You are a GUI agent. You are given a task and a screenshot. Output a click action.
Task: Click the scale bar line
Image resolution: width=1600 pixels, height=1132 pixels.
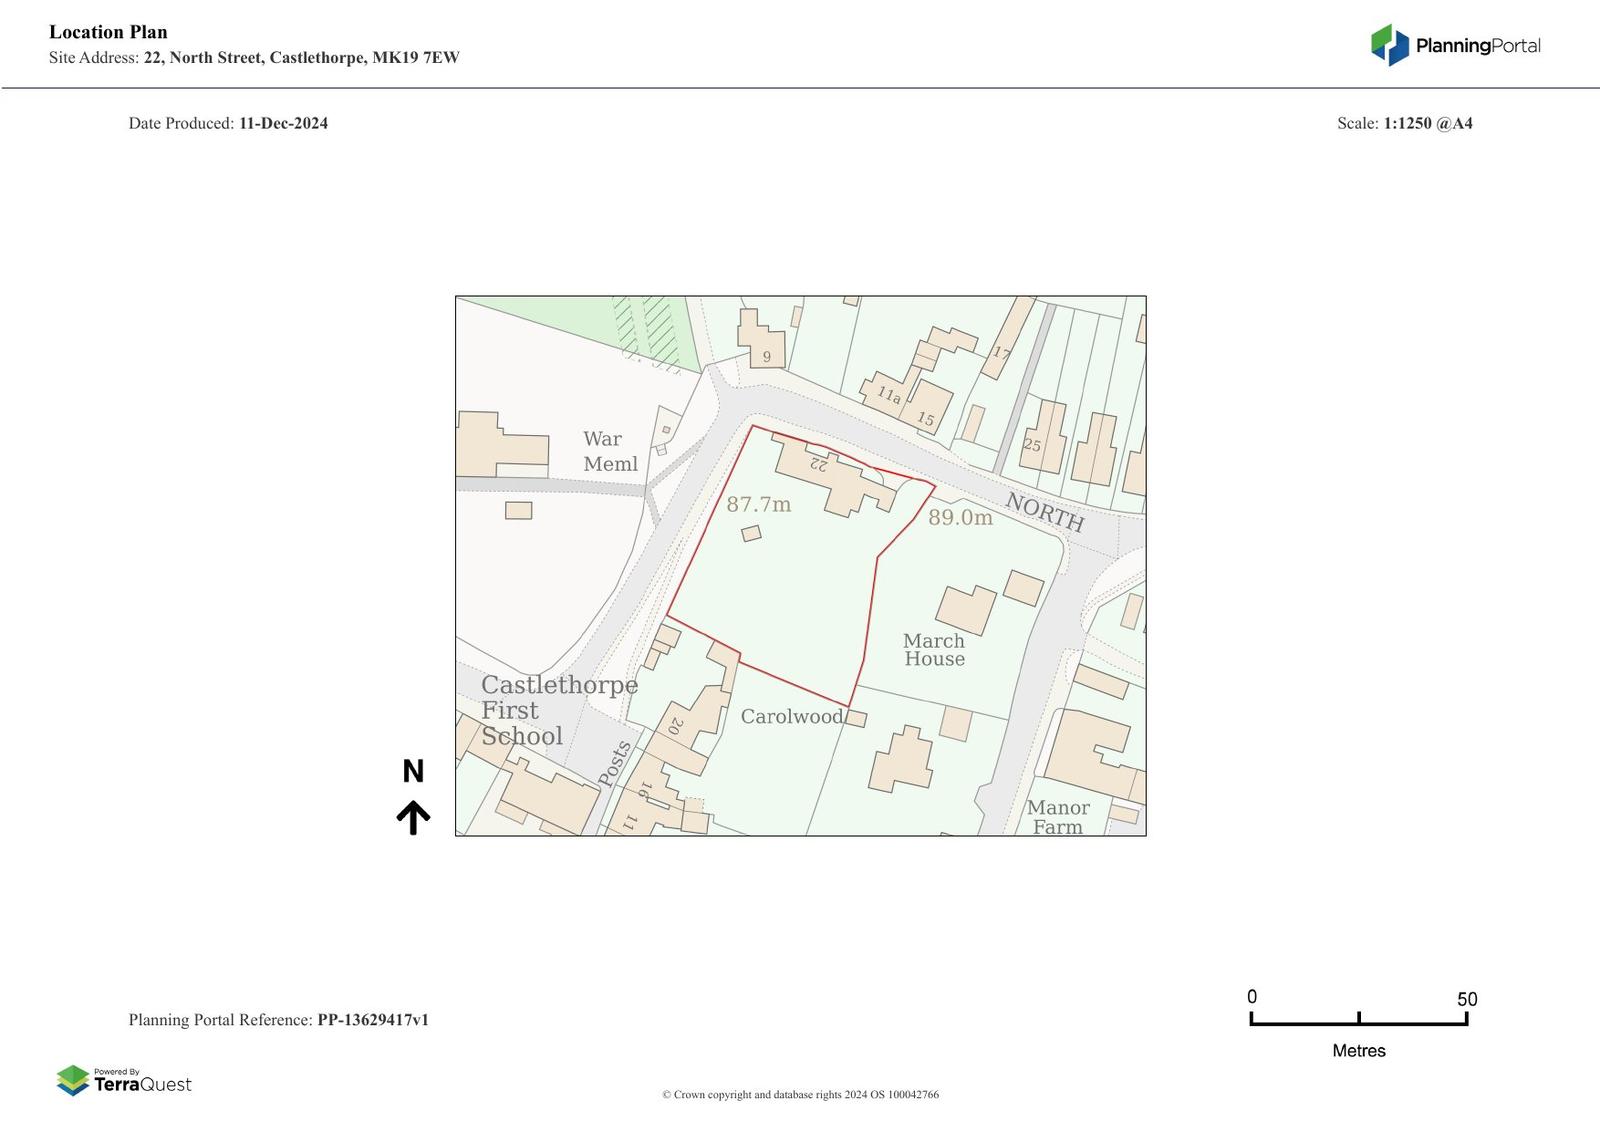point(1358,1022)
